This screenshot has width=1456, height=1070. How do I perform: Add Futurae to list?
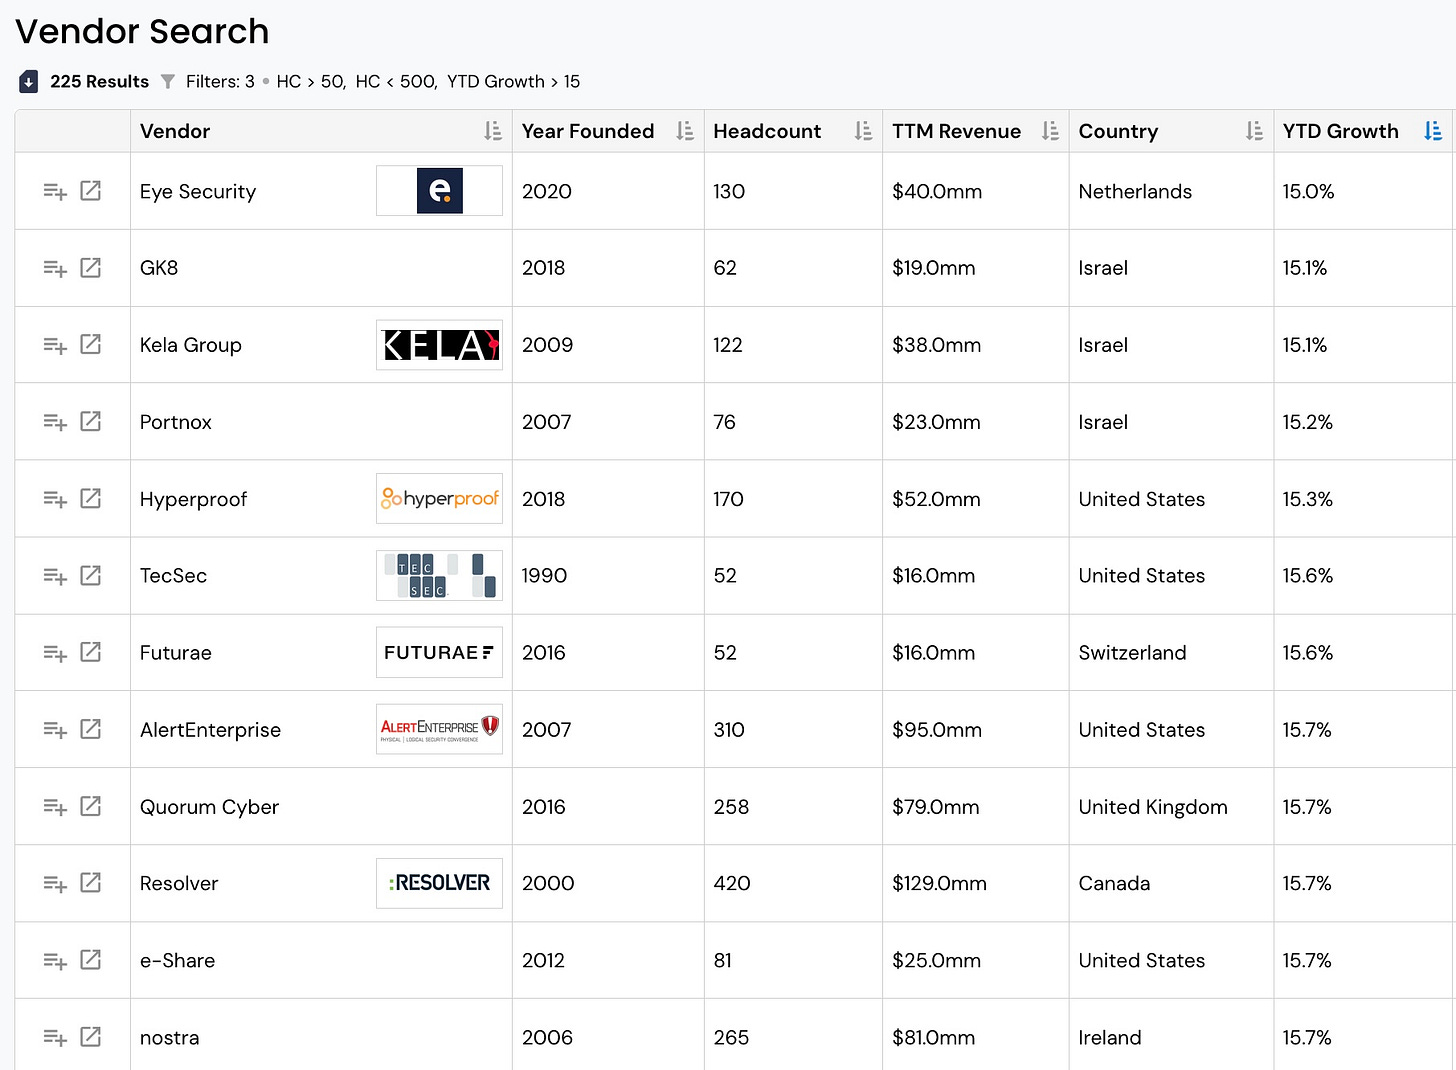[x=55, y=653]
